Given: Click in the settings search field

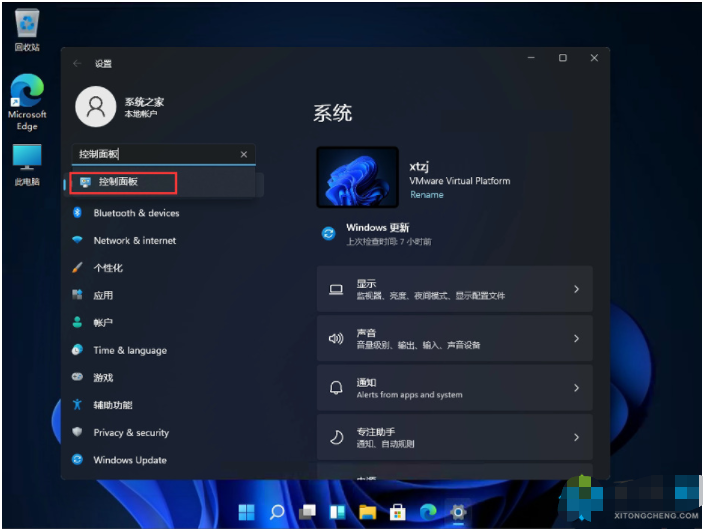Looking at the screenshot, I should (155, 155).
